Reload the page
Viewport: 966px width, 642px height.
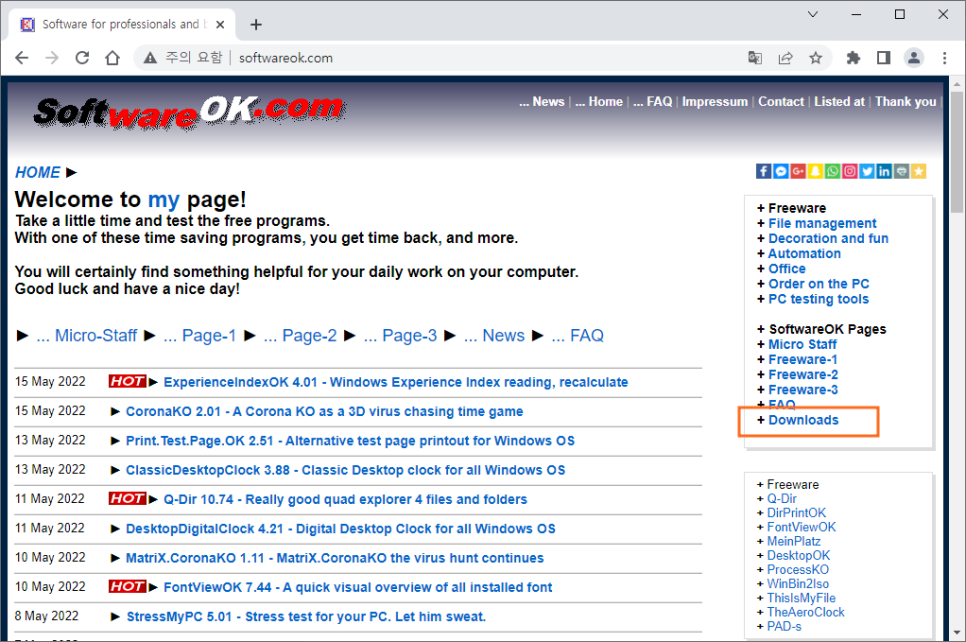(x=82, y=58)
